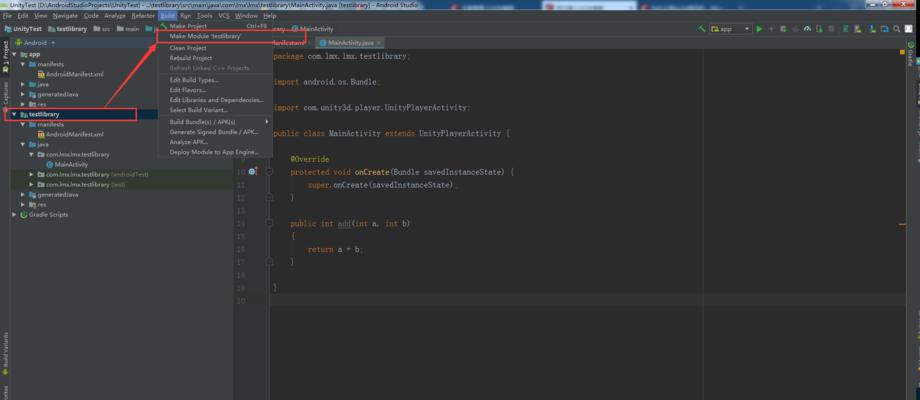Click testlibrary breadcrumb in navigation bar
Screen dimensions: 920x400
coord(68,29)
